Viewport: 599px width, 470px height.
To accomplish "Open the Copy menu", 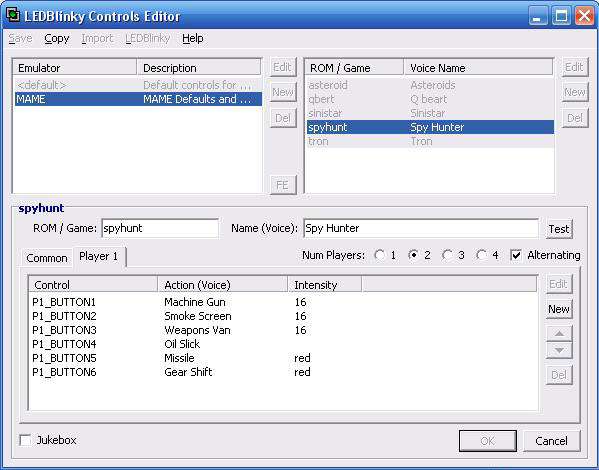I will tap(57, 38).
